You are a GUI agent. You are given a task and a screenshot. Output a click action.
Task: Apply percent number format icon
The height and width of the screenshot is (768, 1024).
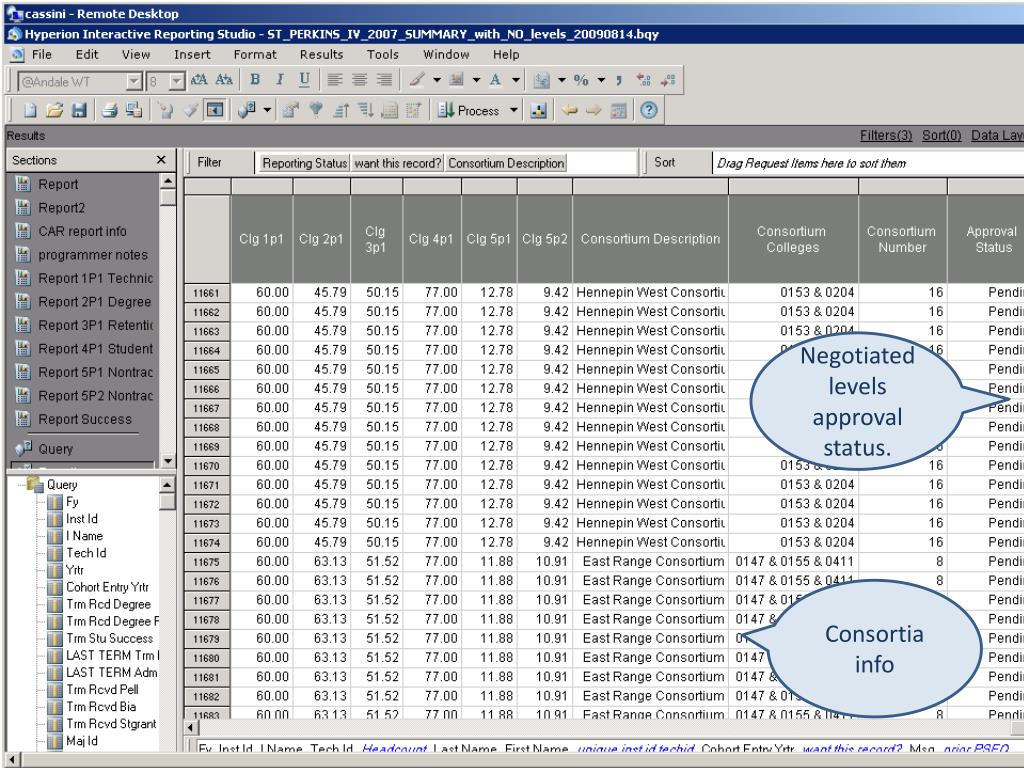click(580, 79)
